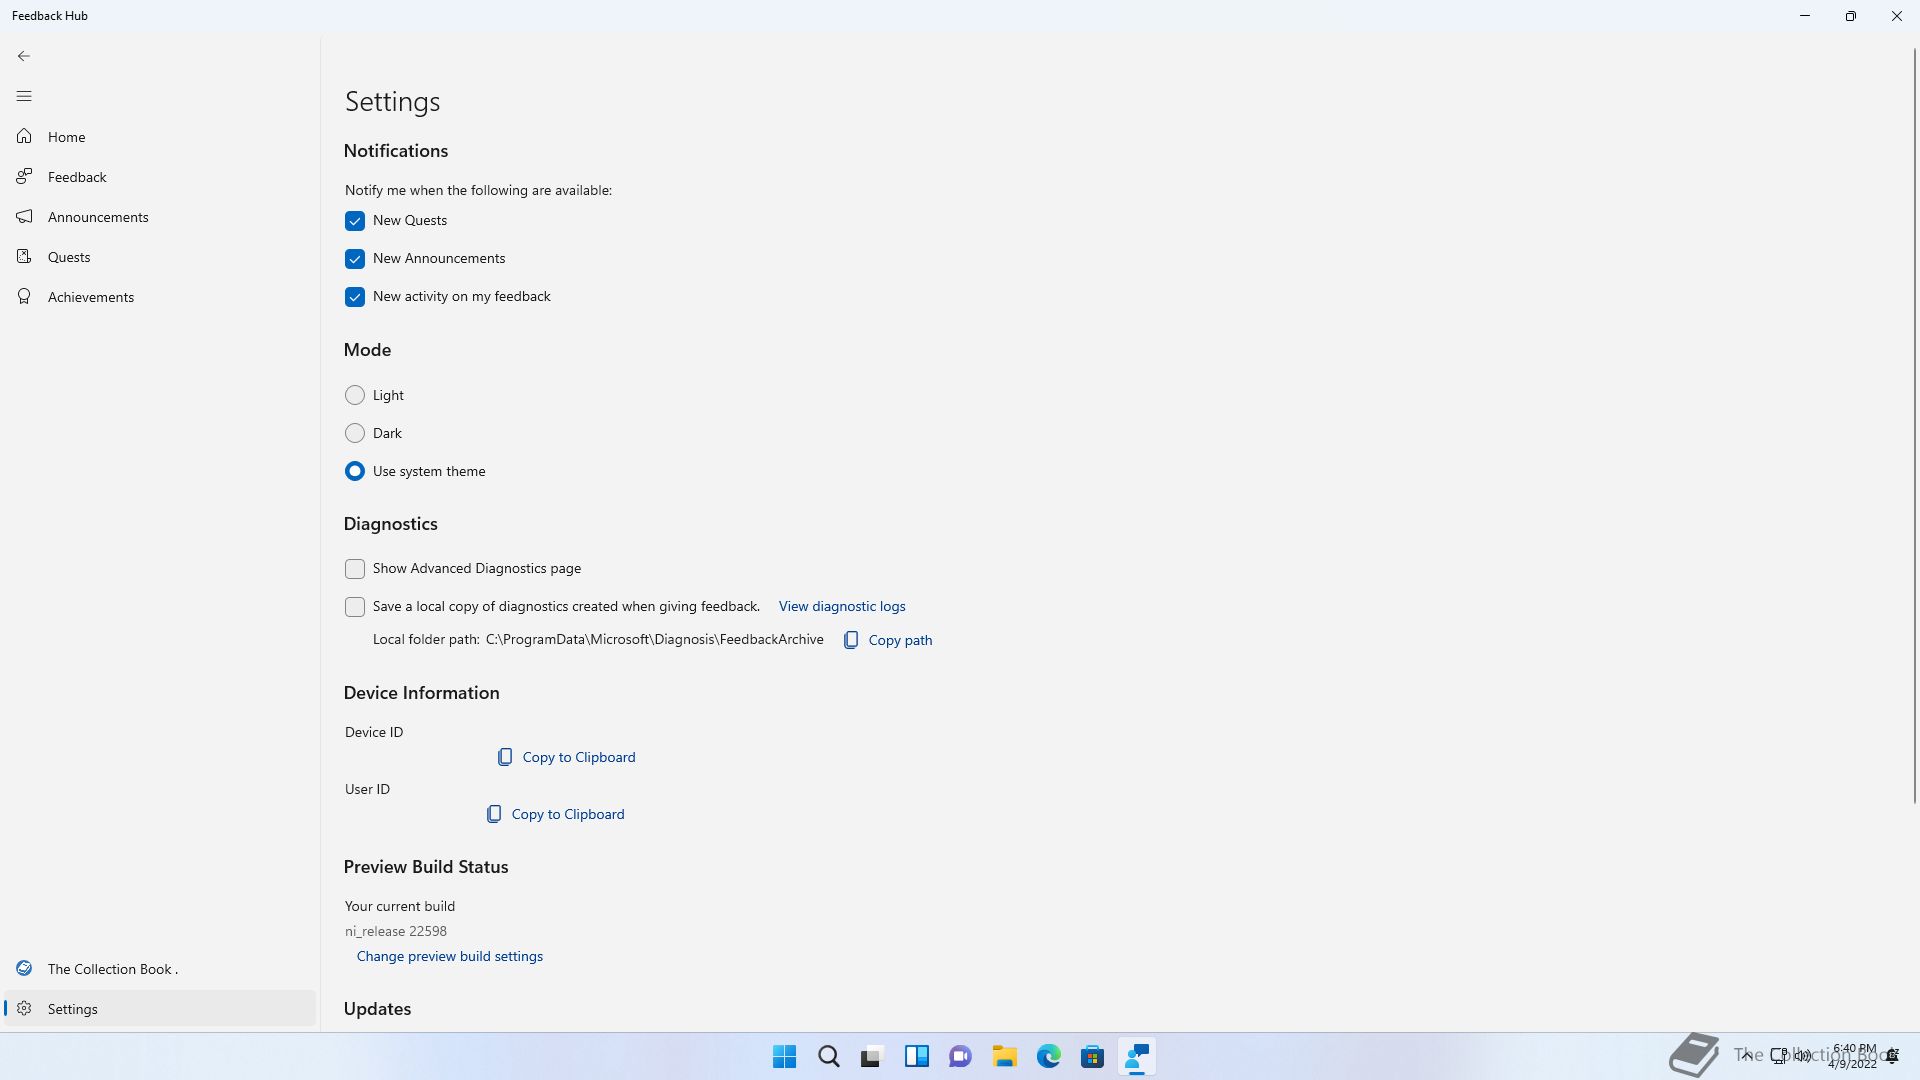Uncheck New activity on my feedback
This screenshot has height=1080, width=1920.
pyautogui.click(x=355, y=297)
